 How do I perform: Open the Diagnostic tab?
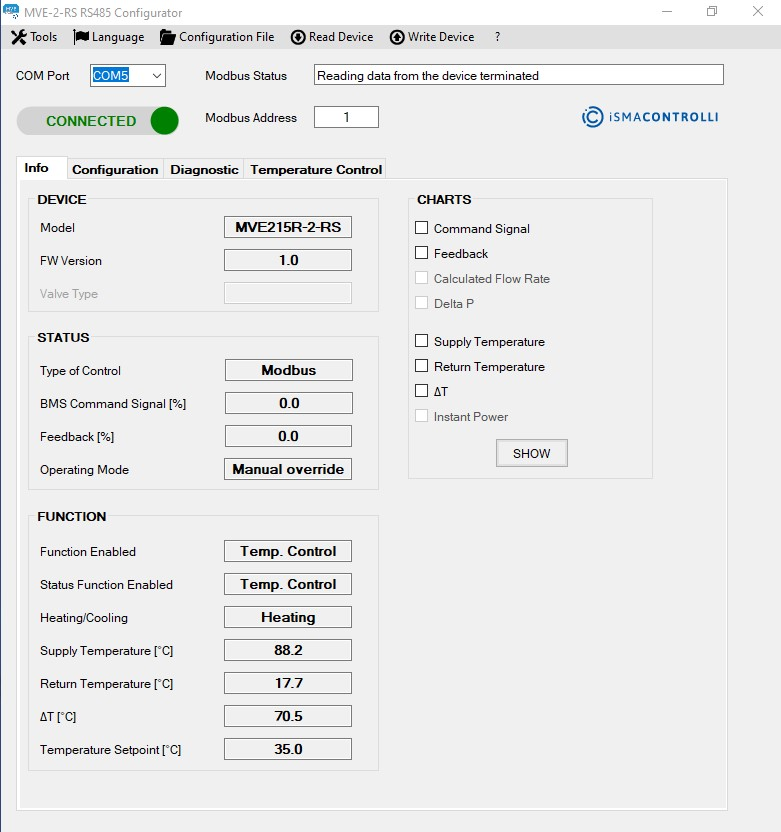tap(204, 169)
